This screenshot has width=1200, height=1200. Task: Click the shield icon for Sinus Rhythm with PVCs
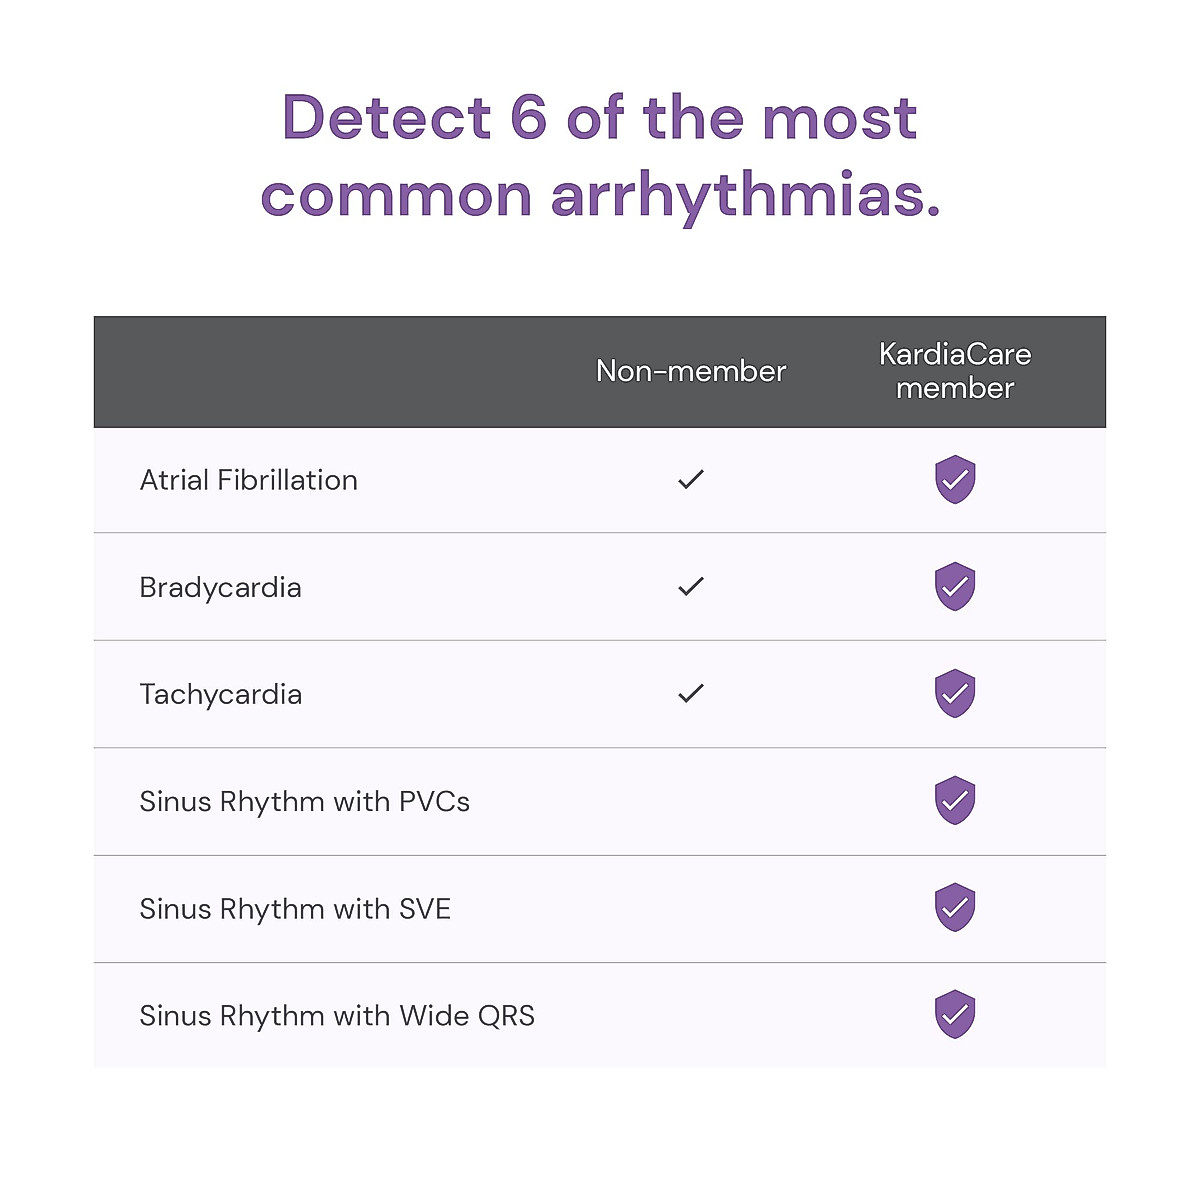click(955, 801)
